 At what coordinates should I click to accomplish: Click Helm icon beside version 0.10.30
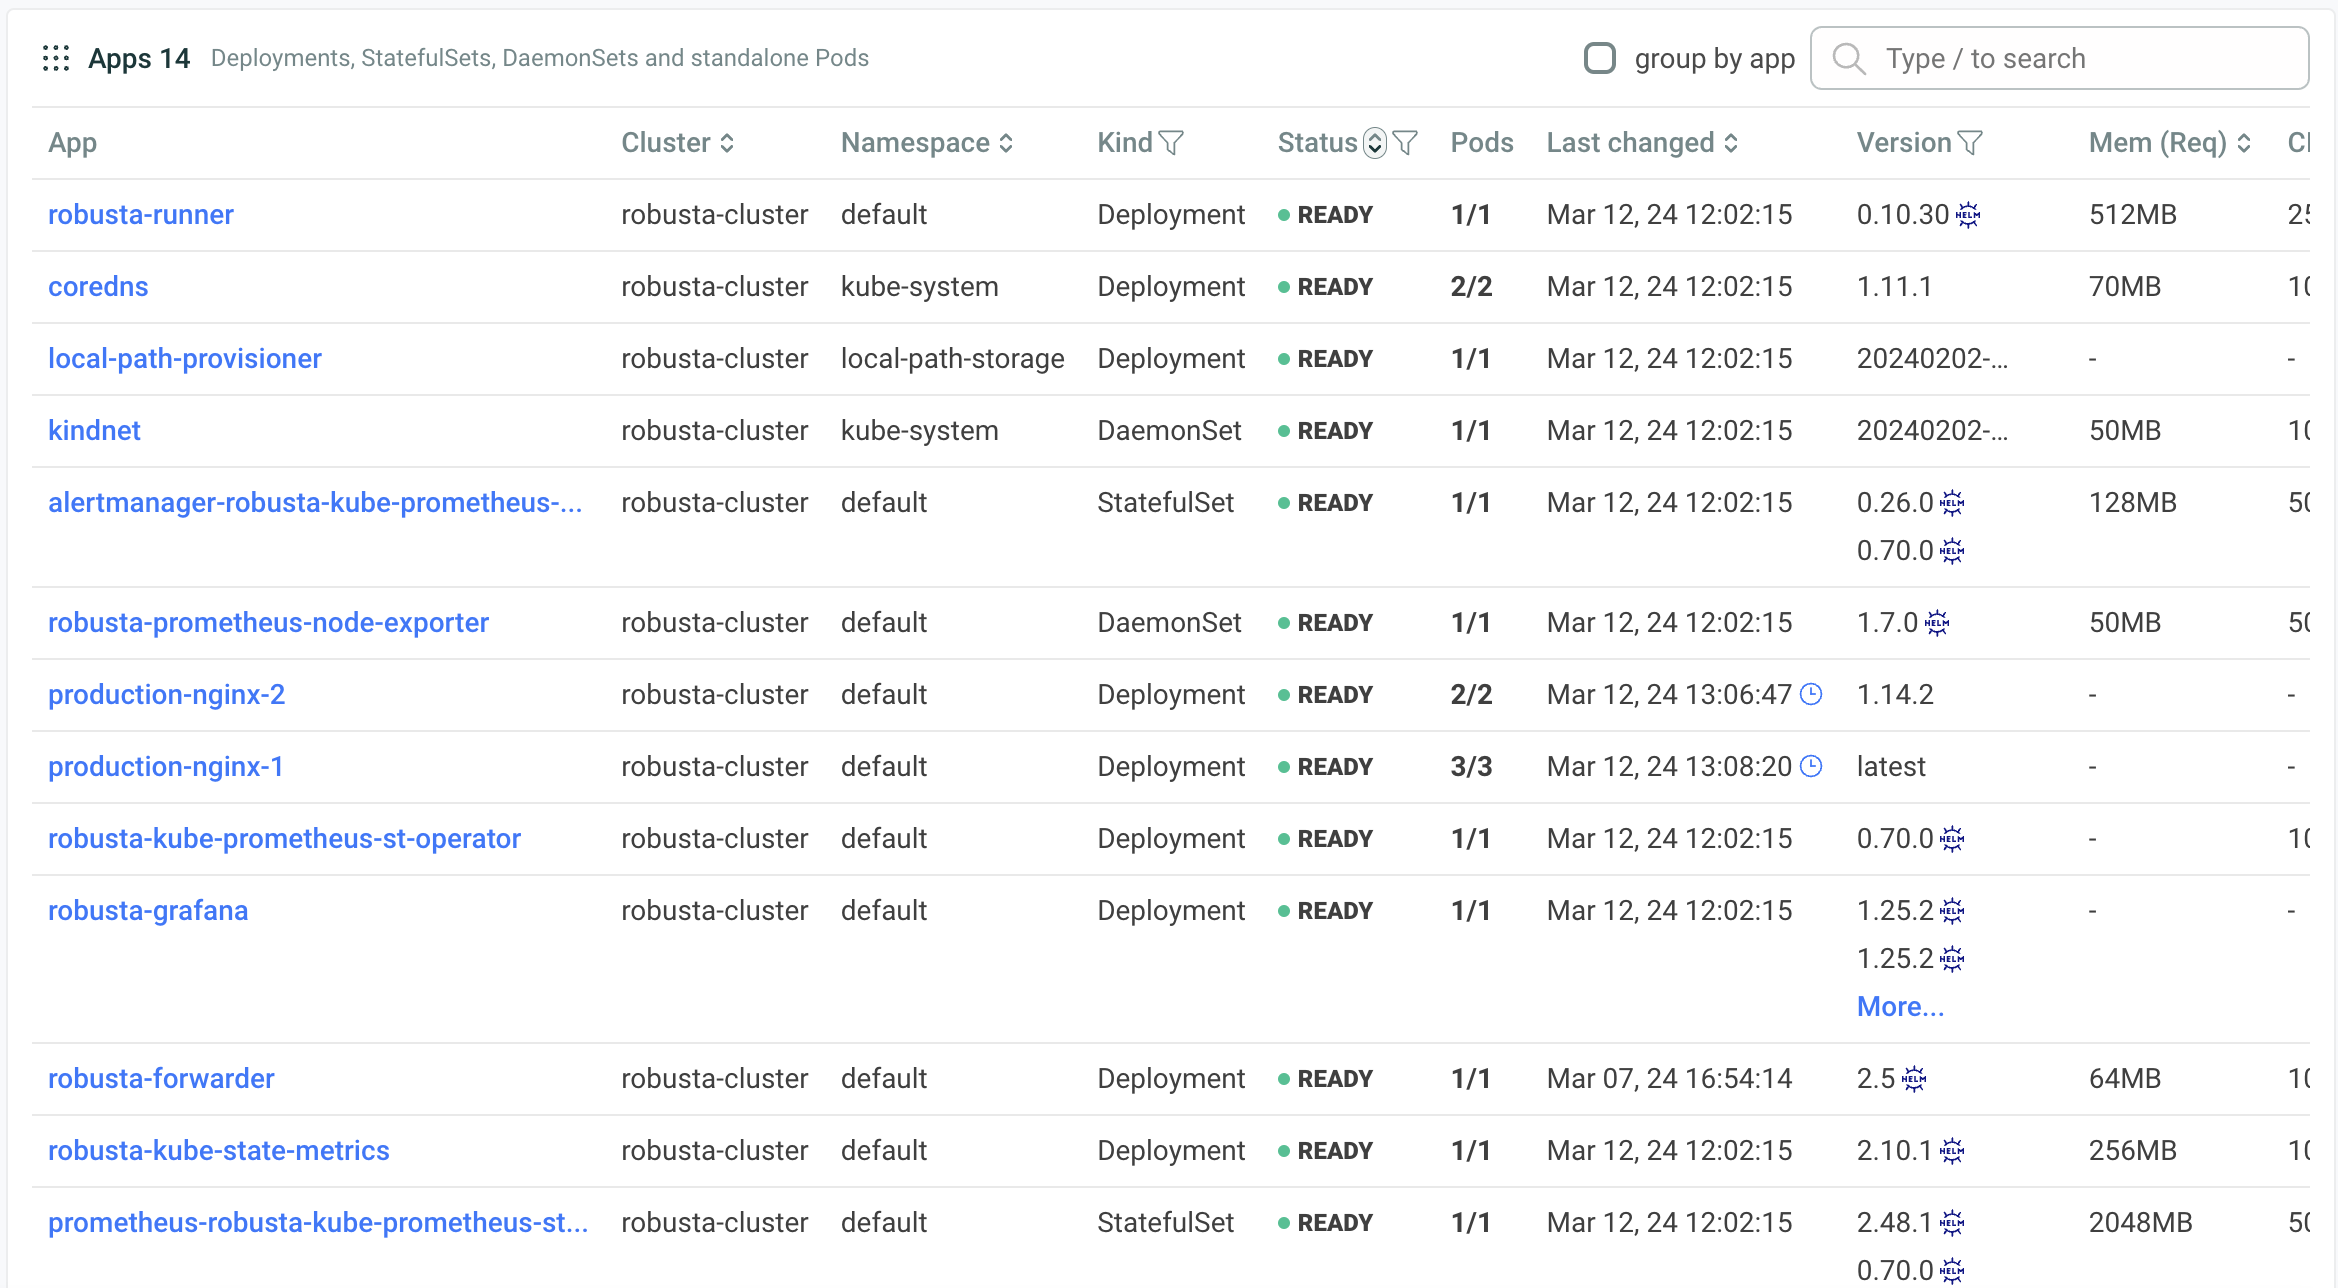coord(1968,215)
